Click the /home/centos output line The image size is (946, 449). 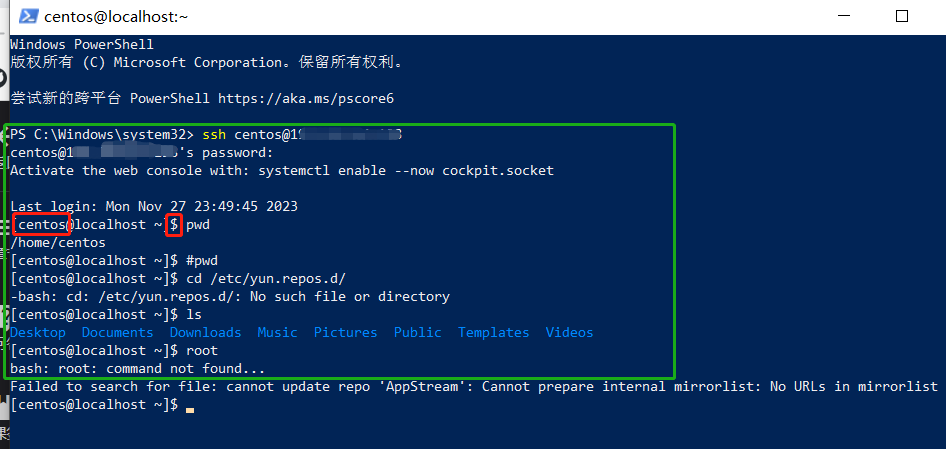click(x=58, y=243)
